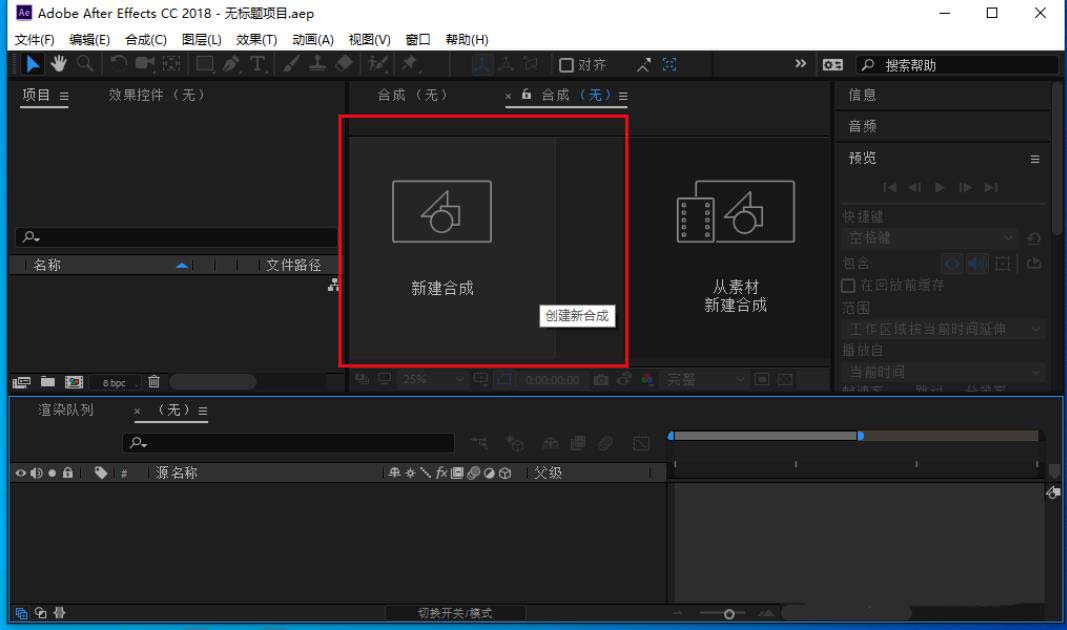Viewport: 1067px width, 630px height.
Task: Check the 在回放前缓存 checkbox
Action: coord(848,286)
